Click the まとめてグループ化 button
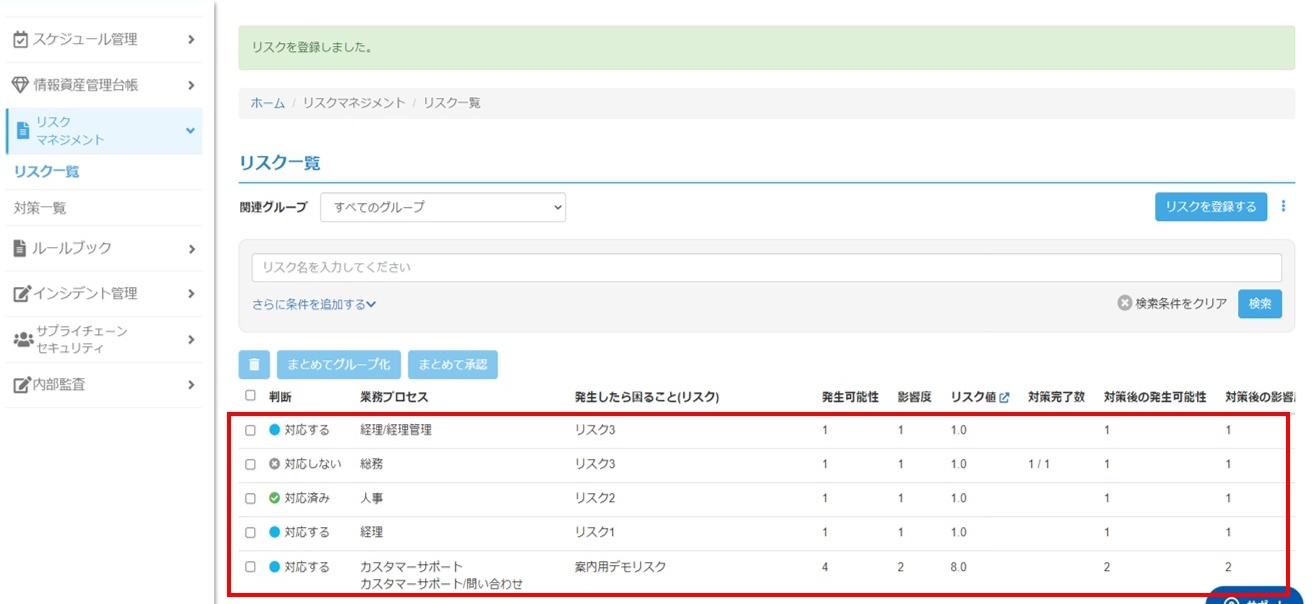Image resolution: width=1312 pixels, height=604 pixels. point(337,365)
